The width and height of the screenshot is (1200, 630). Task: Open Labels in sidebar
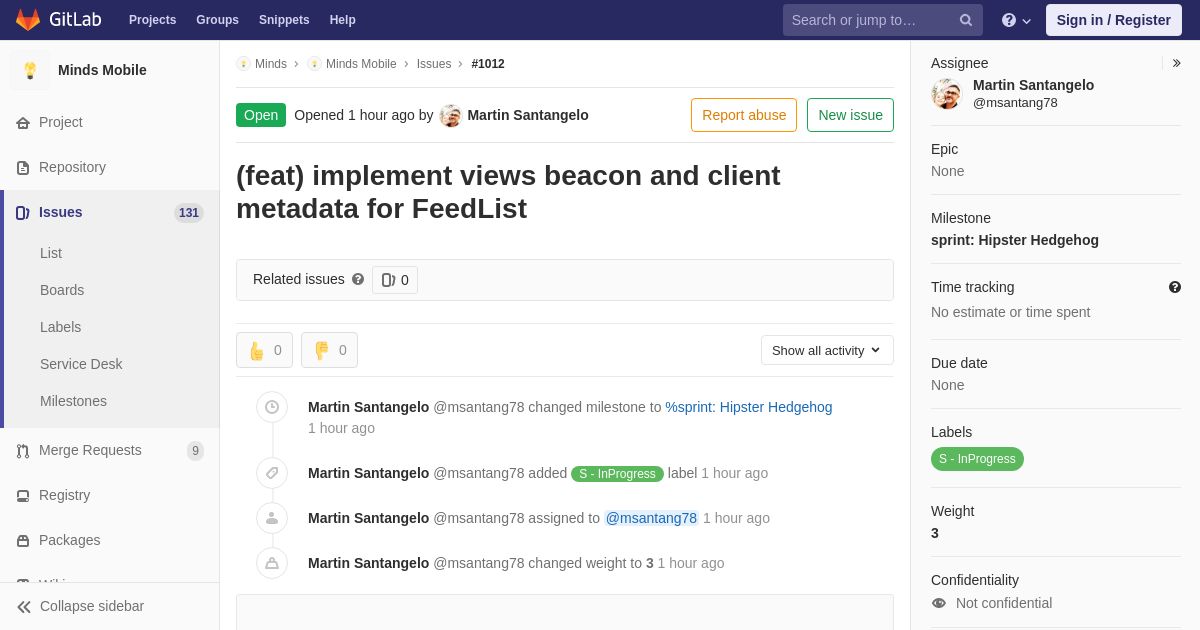[60, 327]
